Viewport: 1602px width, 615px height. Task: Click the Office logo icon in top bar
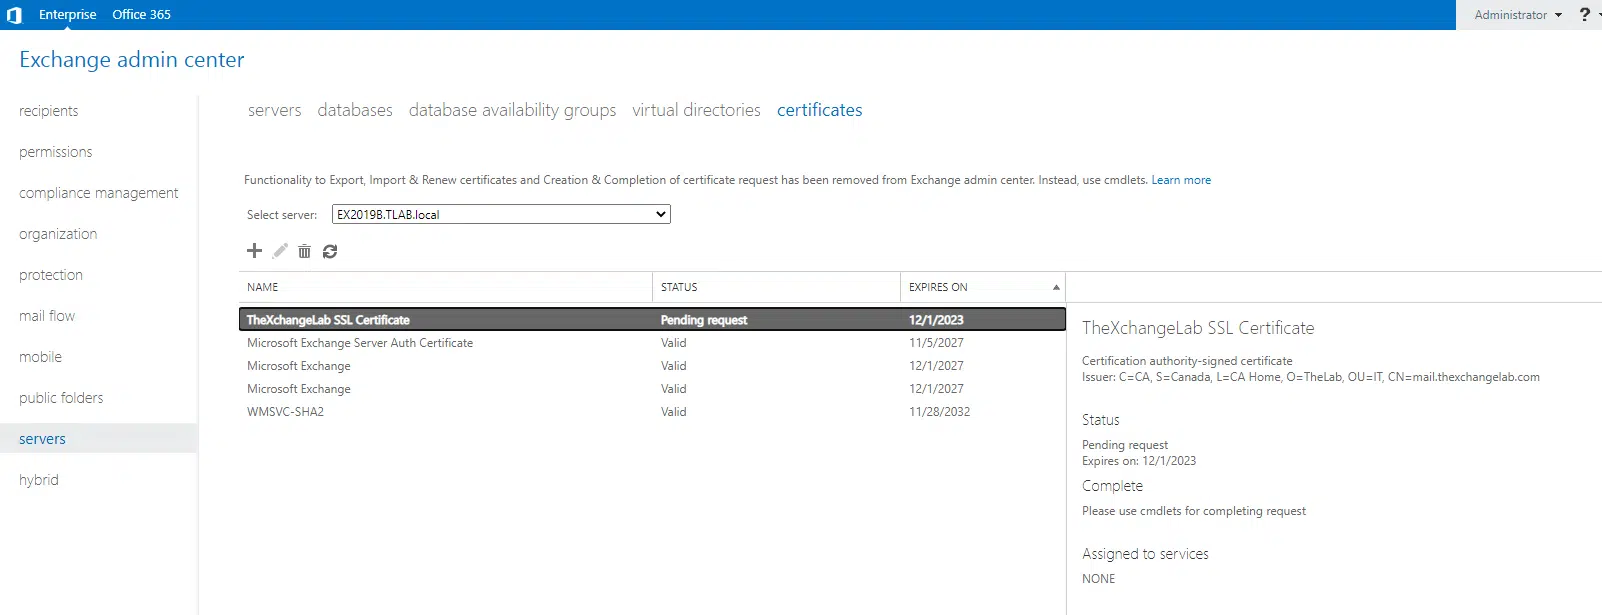tap(14, 15)
